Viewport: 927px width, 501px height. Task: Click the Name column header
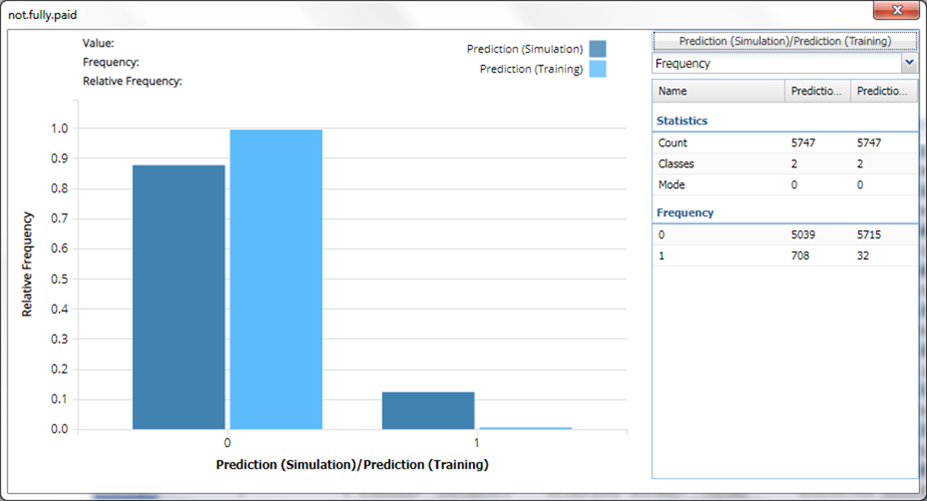click(718, 91)
